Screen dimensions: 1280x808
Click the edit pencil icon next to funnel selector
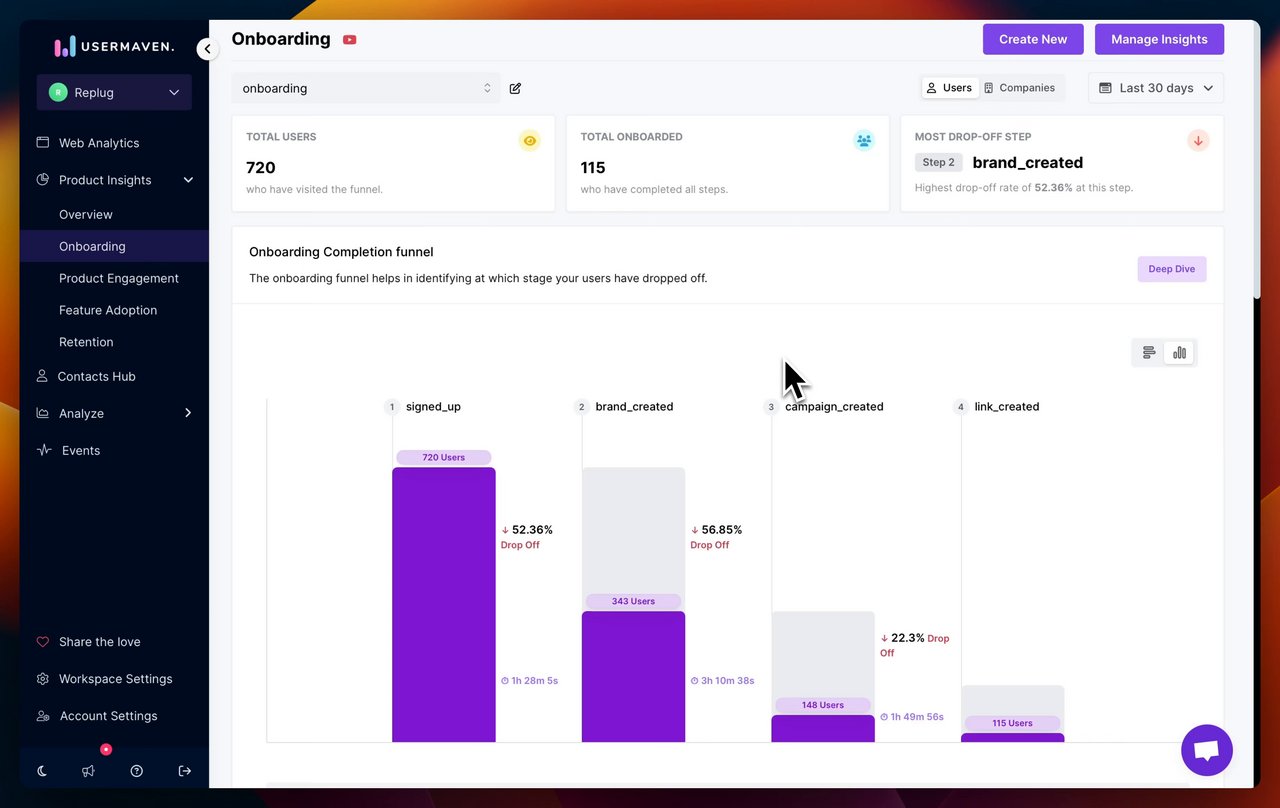coord(515,88)
